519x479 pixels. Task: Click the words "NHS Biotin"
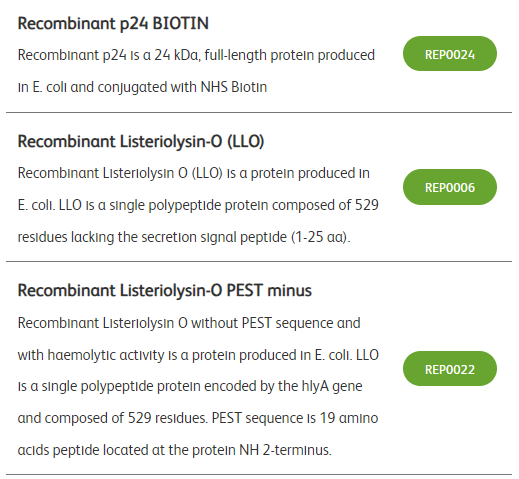[234, 87]
